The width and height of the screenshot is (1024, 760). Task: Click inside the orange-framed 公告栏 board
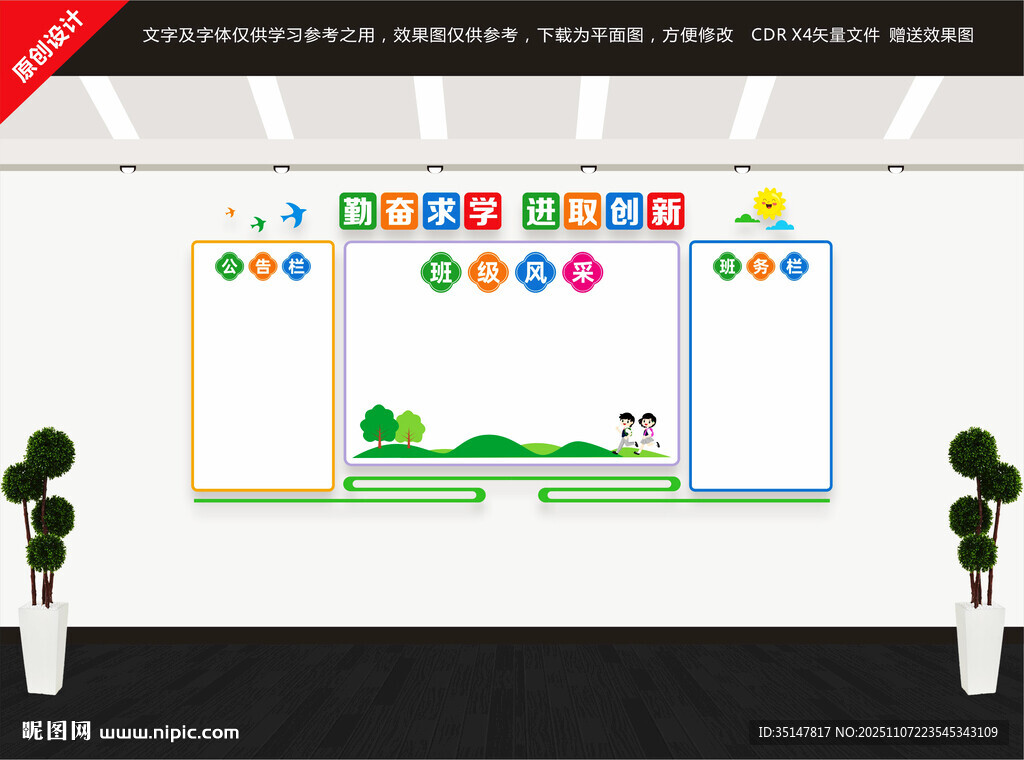click(263, 366)
